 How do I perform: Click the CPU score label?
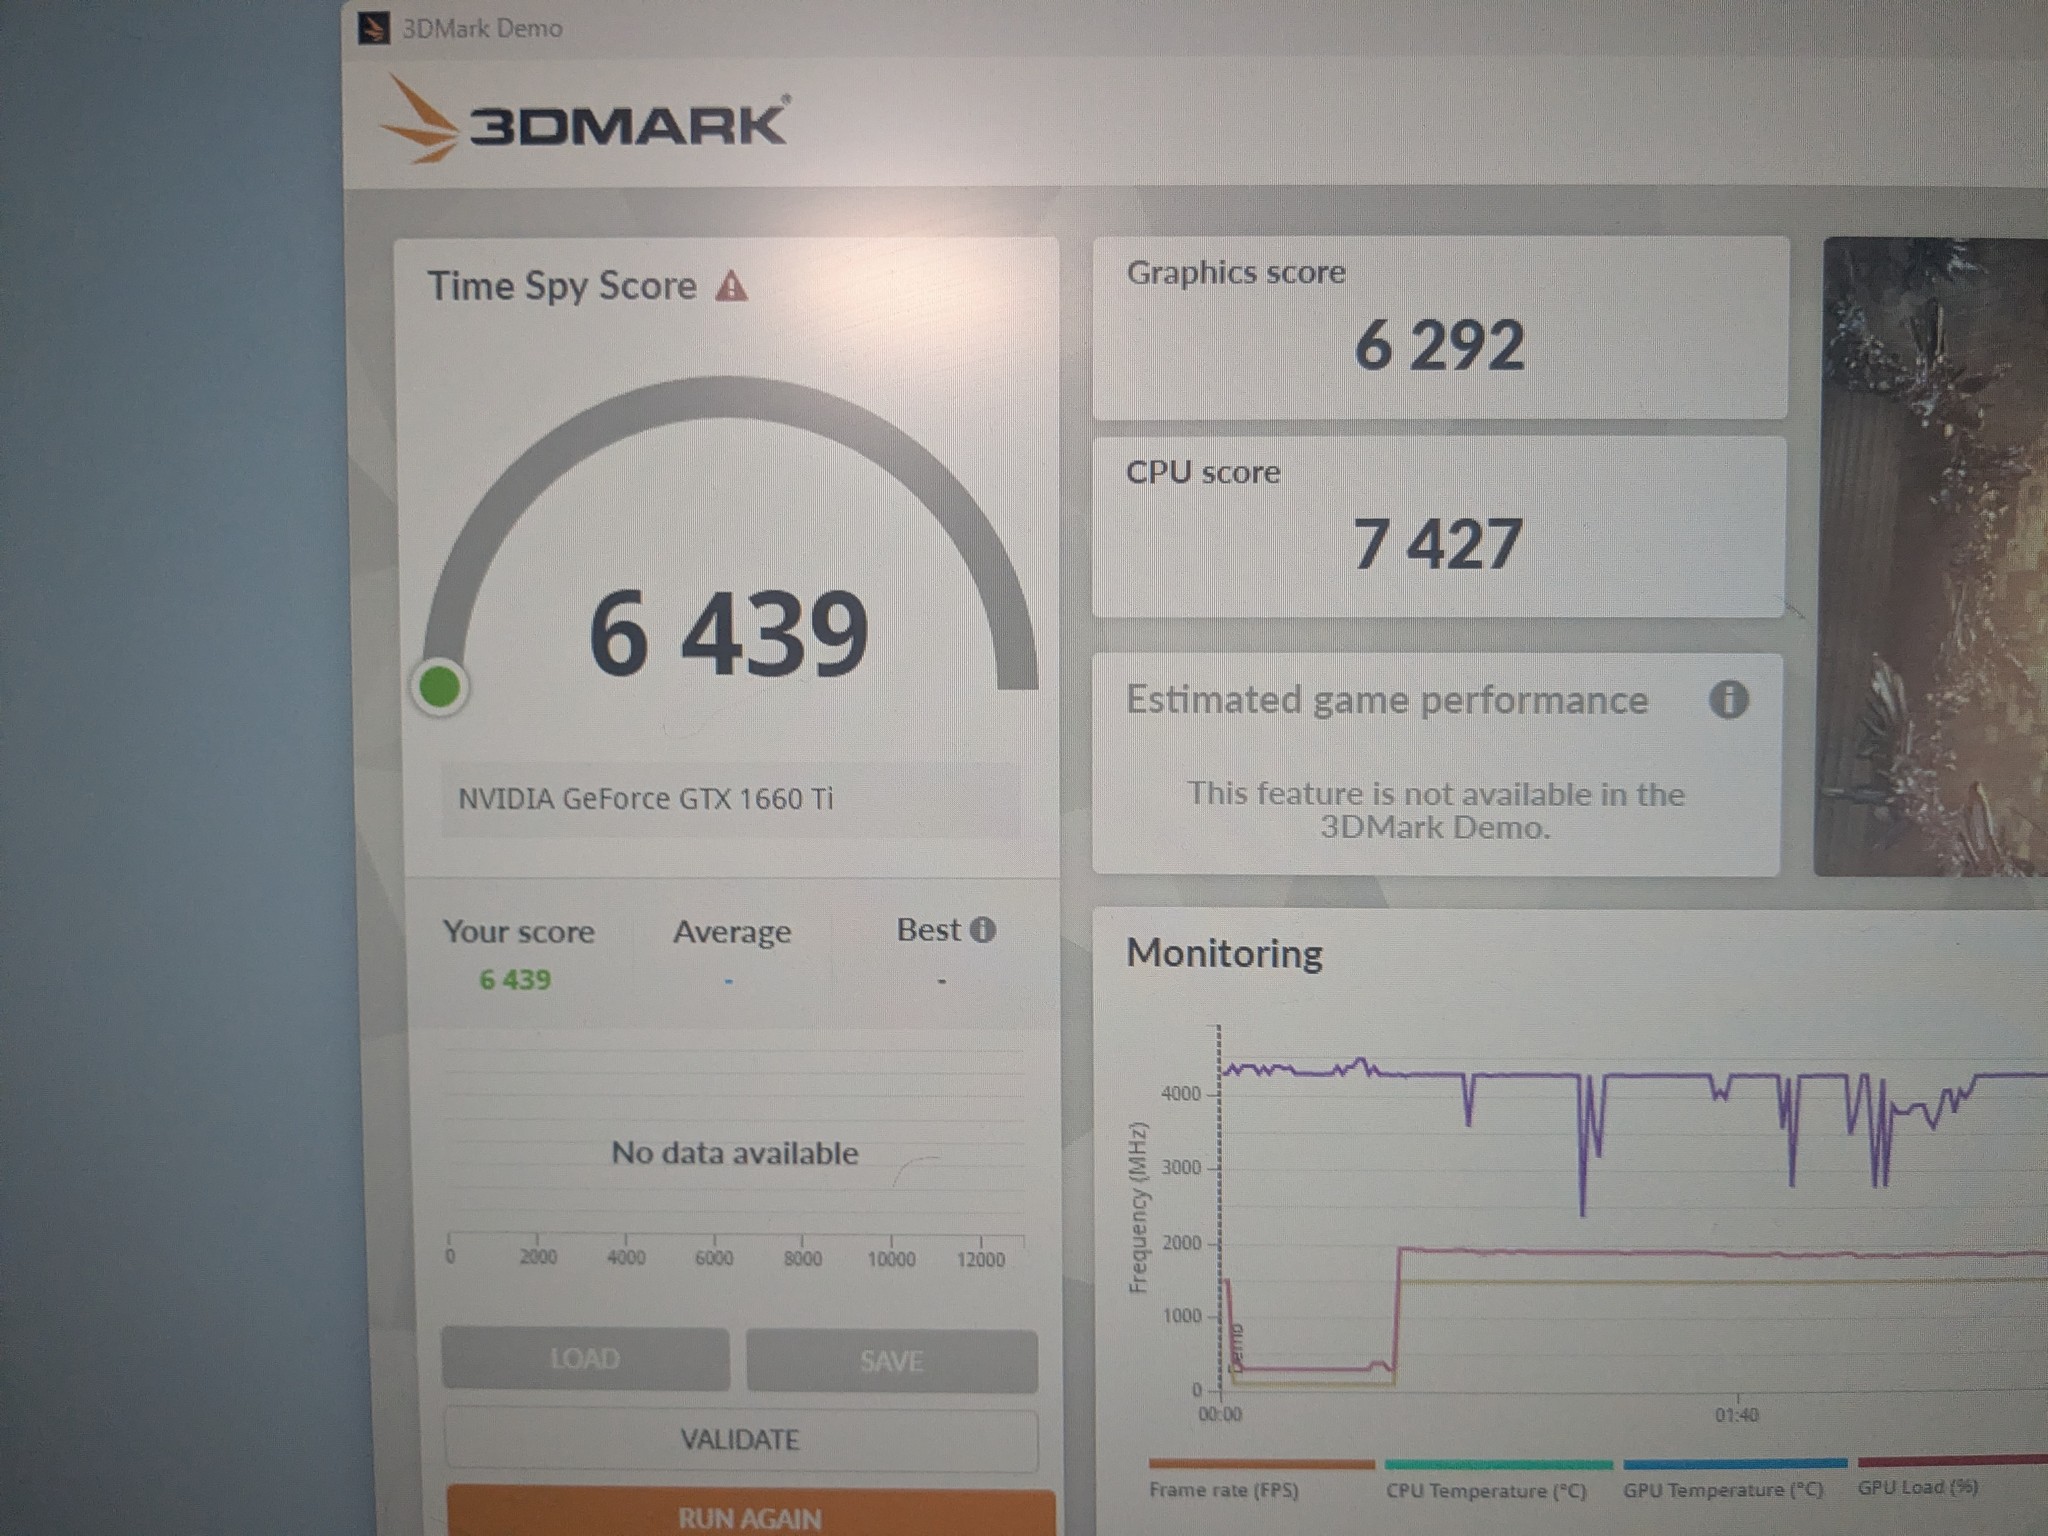[x=1203, y=472]
